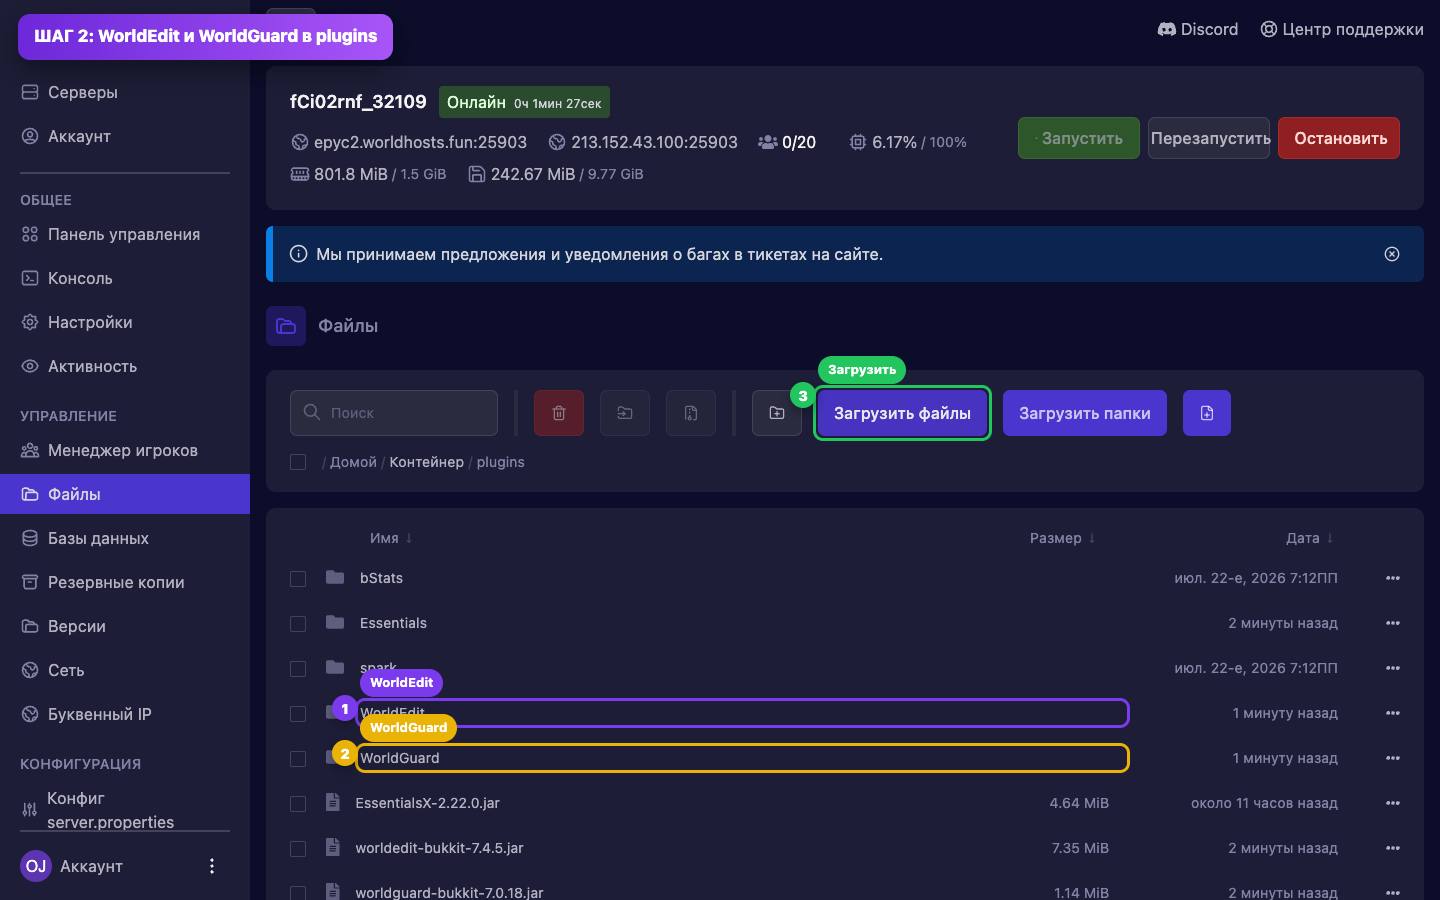Viewport: 1440px width, 900px height.
Task: Click the archive files toolbar icon
Action: pos(691,413)
